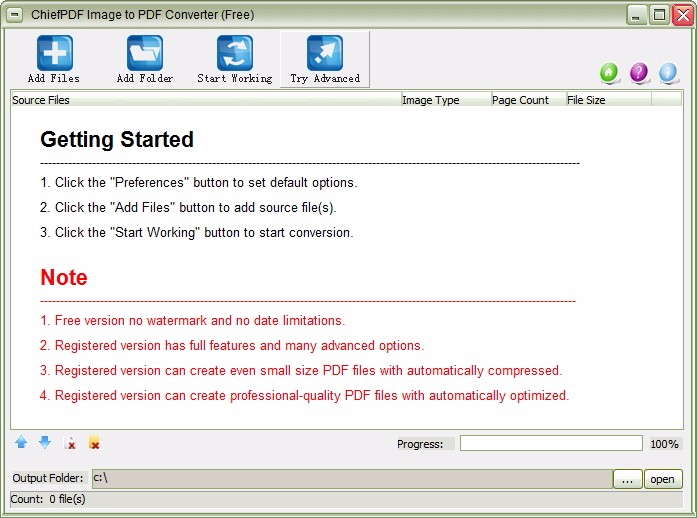
Task: Maximize the ChiefPDF window
Action: pyautogui.click(x=659, y=16)
